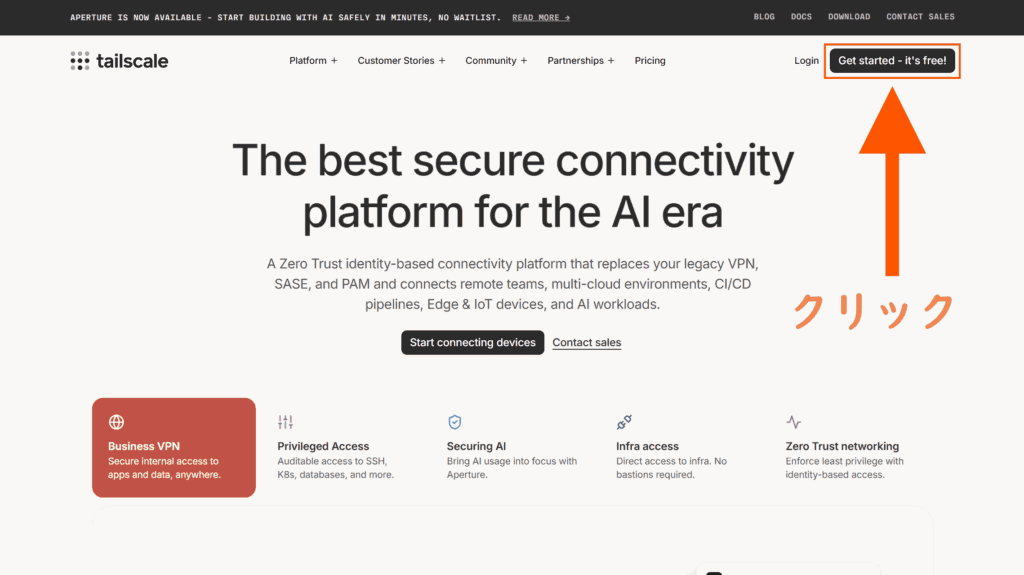1024x575 pixels.
Task: Click Login in the header
Action: click(x=806, y=61)
